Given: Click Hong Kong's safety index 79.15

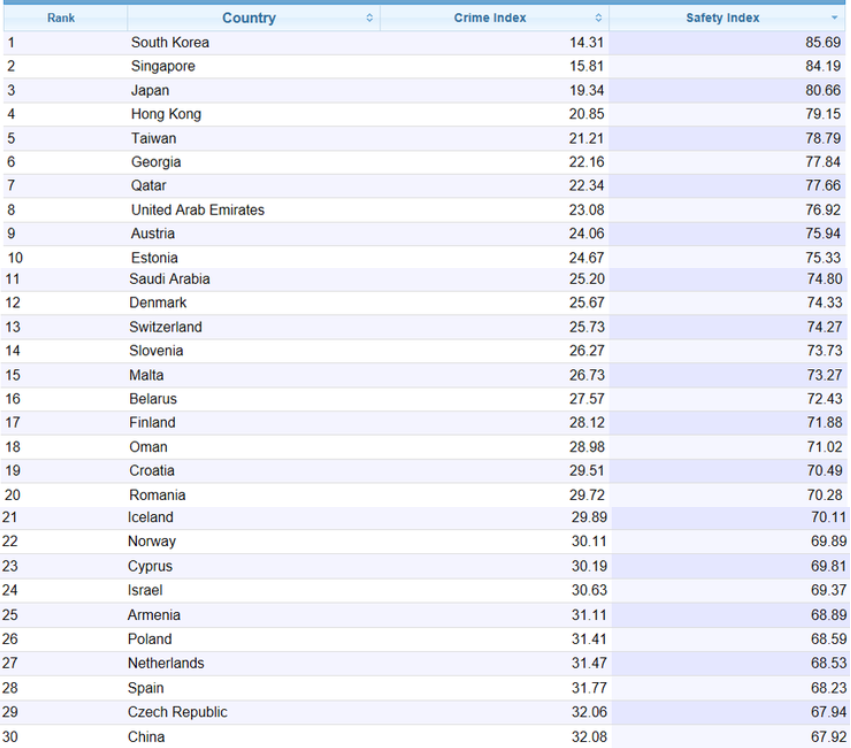Looking at the screenshot, I should pos(822,114).
